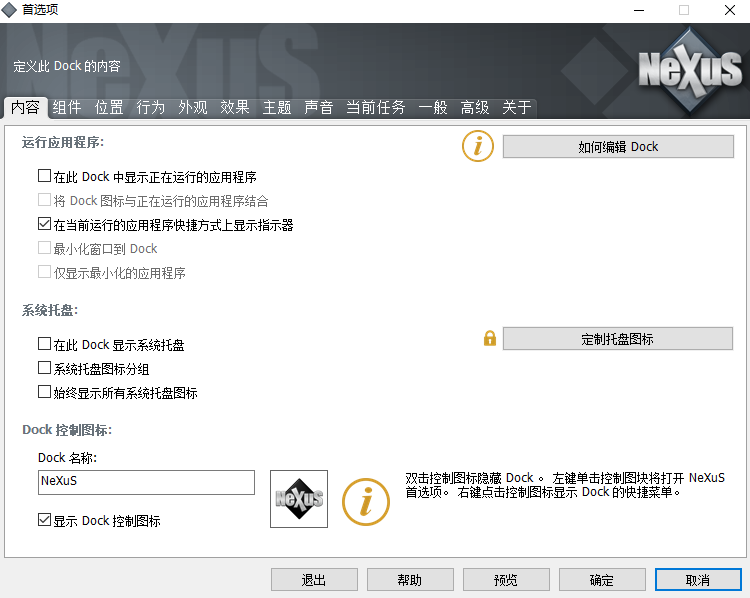Switch to the 组件 tab
This screenshot has height=598, width=750.
(x=67, y=107)
